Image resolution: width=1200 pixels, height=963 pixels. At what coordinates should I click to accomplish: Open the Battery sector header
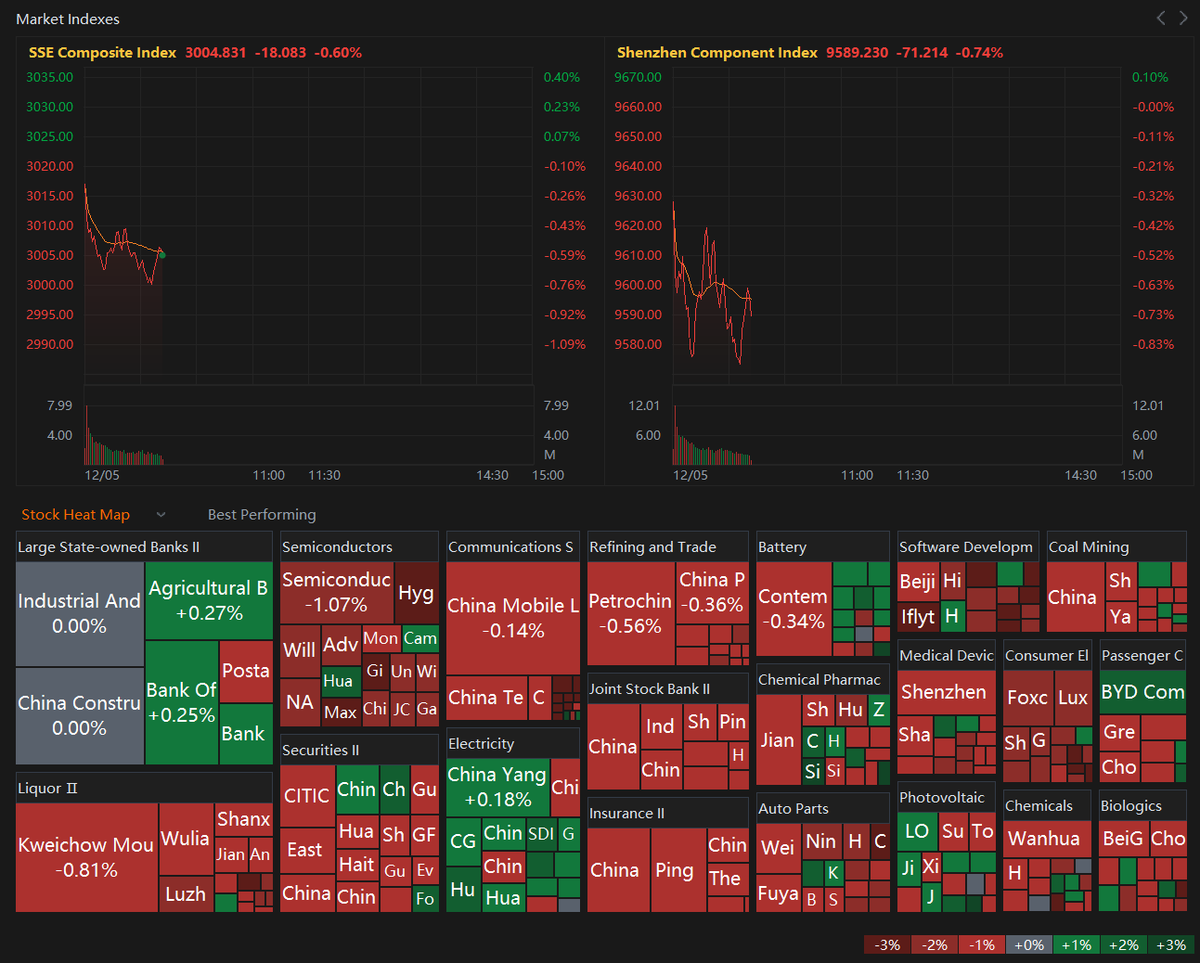822,547
